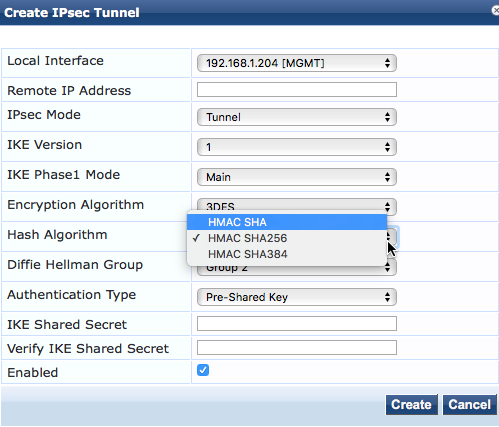
Task: Open the Local Interface dropdown
Action: click(297, 63)
